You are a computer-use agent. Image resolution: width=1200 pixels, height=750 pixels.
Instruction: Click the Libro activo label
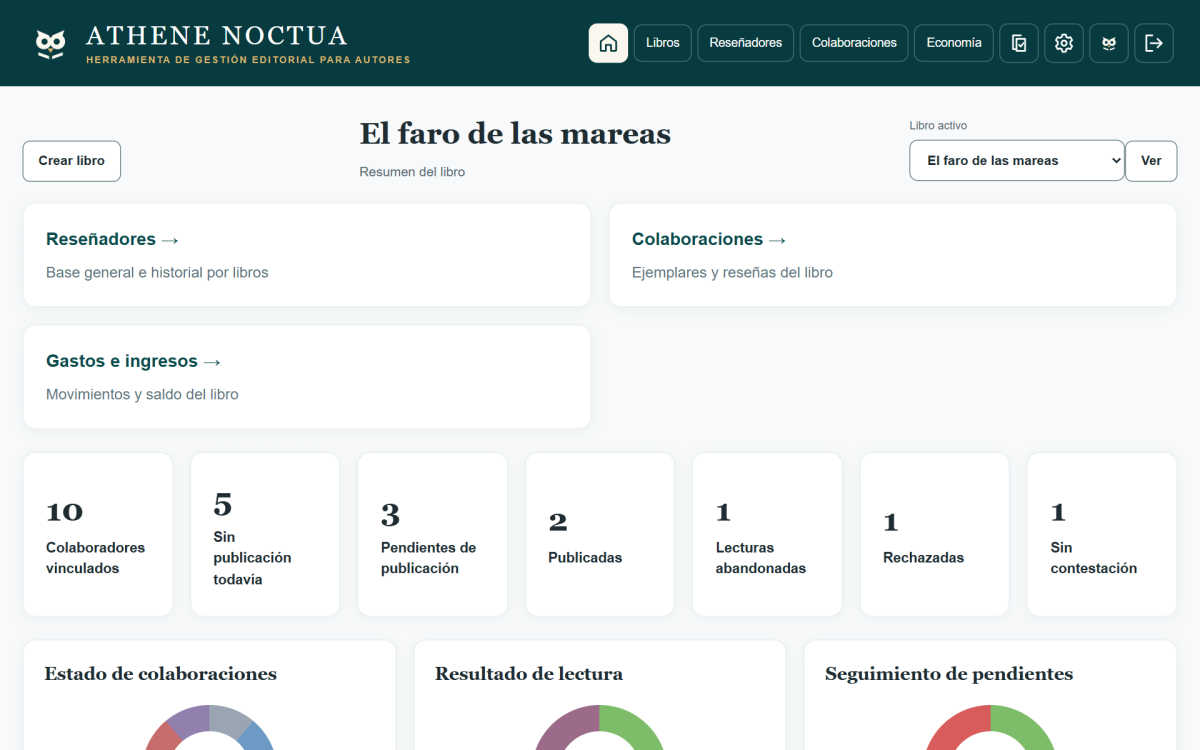point(938,126)
